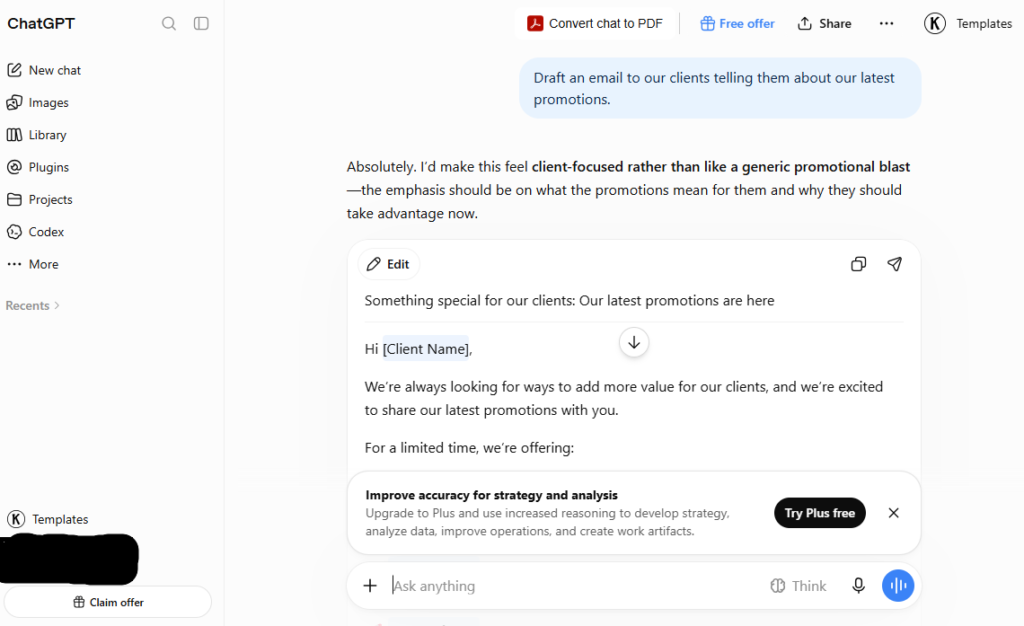The height and width of the screenshot is (626, 1024).
Task: Open Library in the sidebar
Action: click(37, 134)
